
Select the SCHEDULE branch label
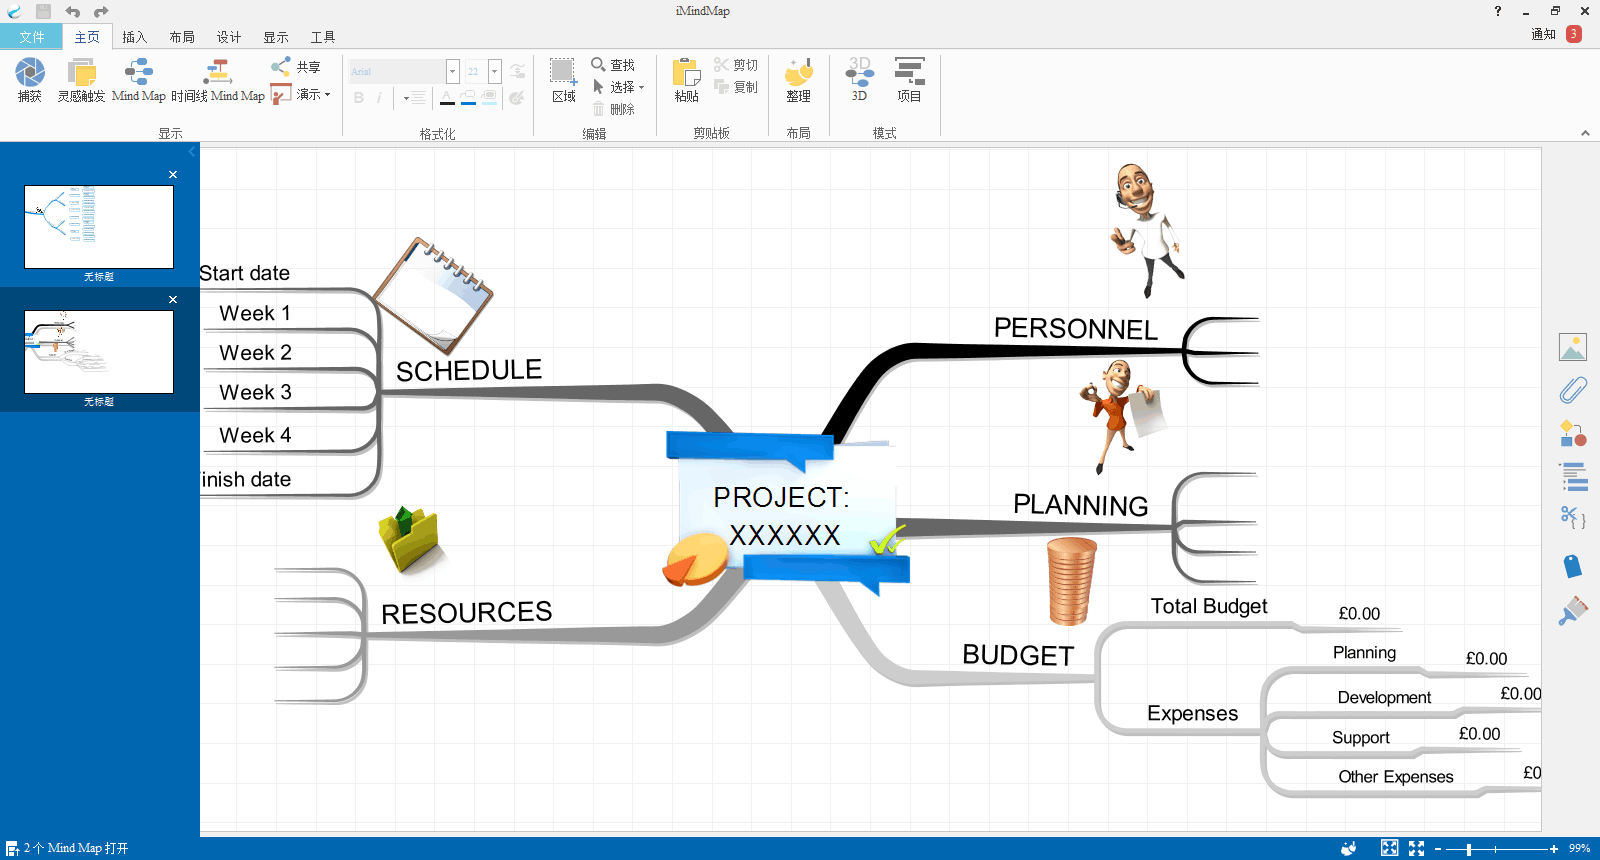(x=469, y=370)
